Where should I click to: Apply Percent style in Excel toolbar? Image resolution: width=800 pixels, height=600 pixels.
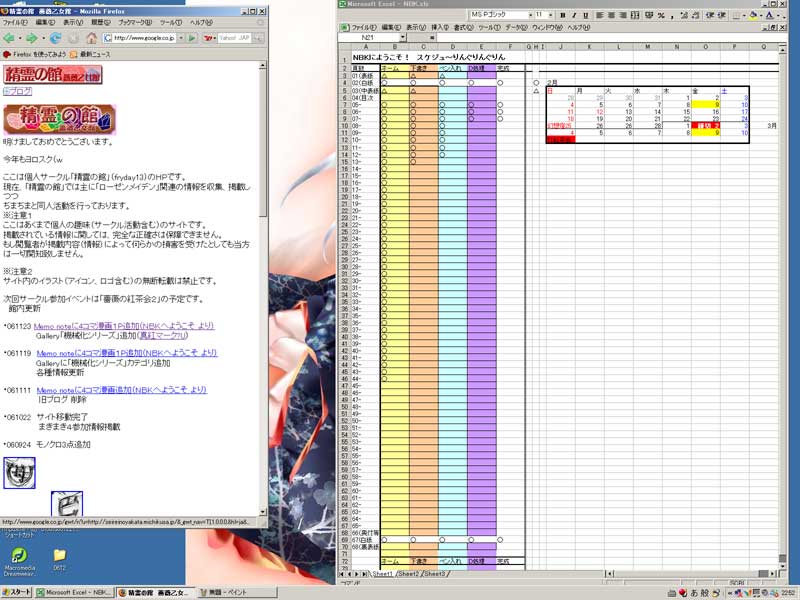tap(661, 15)
